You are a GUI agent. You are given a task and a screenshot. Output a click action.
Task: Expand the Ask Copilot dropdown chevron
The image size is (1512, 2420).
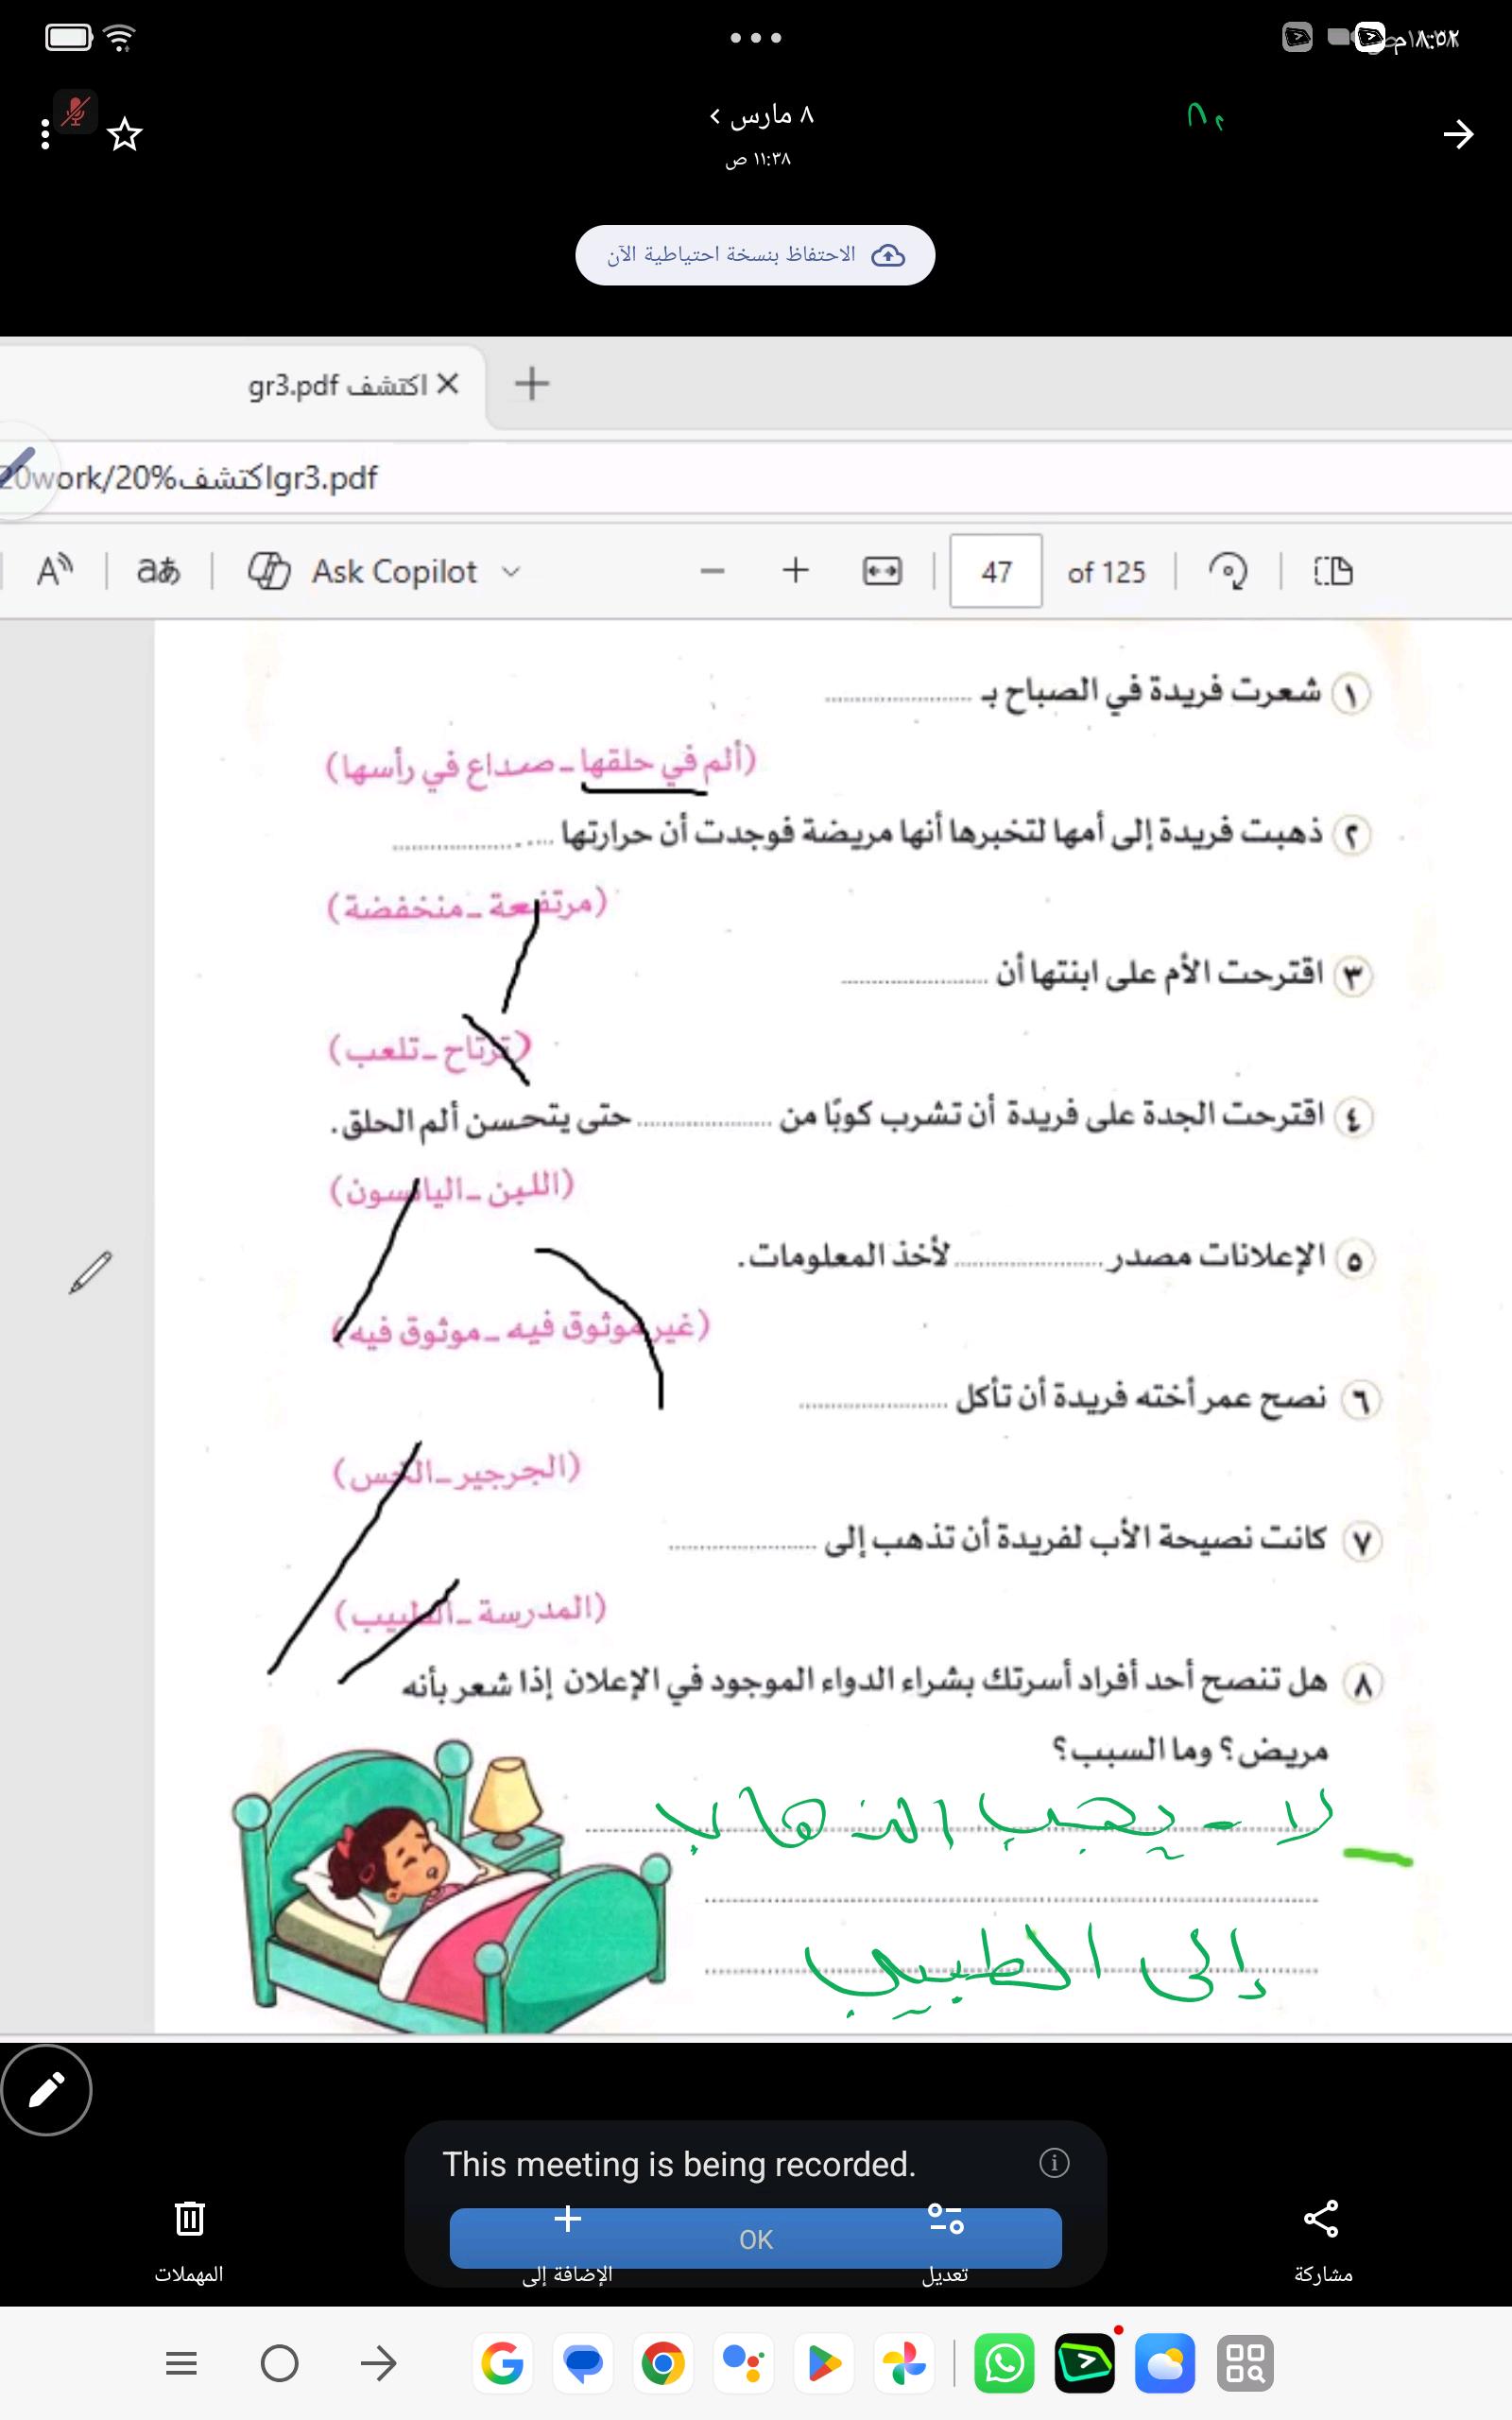tap(511, 572)
